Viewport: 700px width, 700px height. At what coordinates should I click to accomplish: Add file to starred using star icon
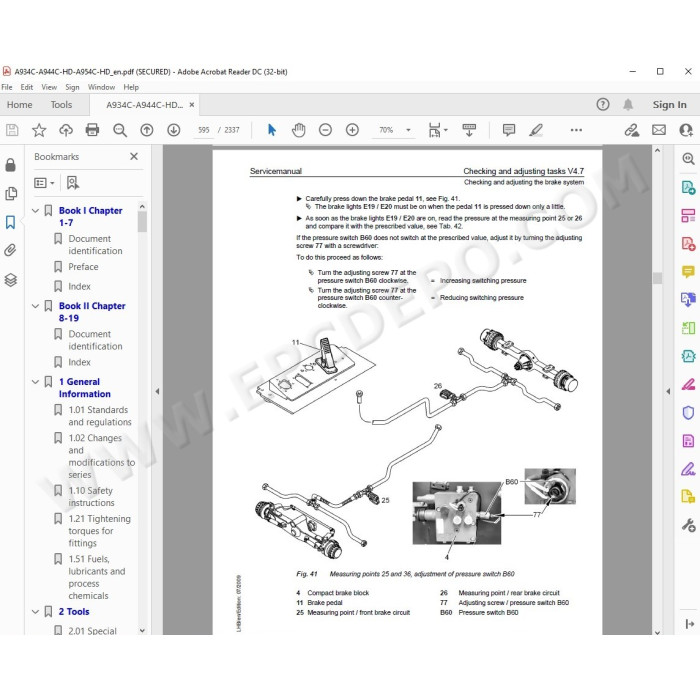[39, 130]
